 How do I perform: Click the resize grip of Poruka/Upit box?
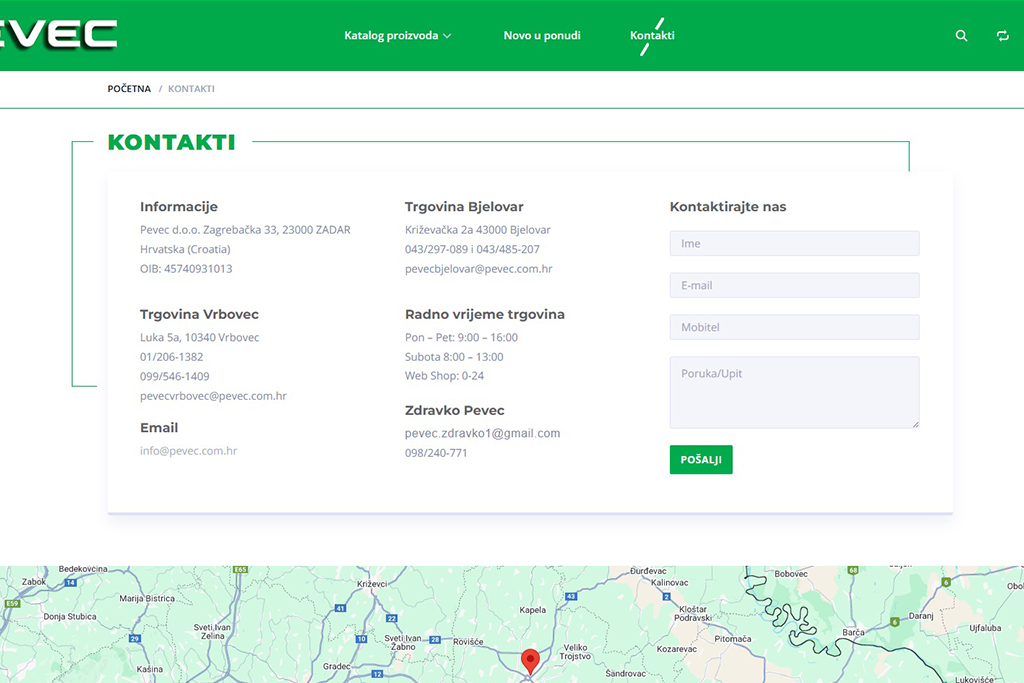(915, 423)
